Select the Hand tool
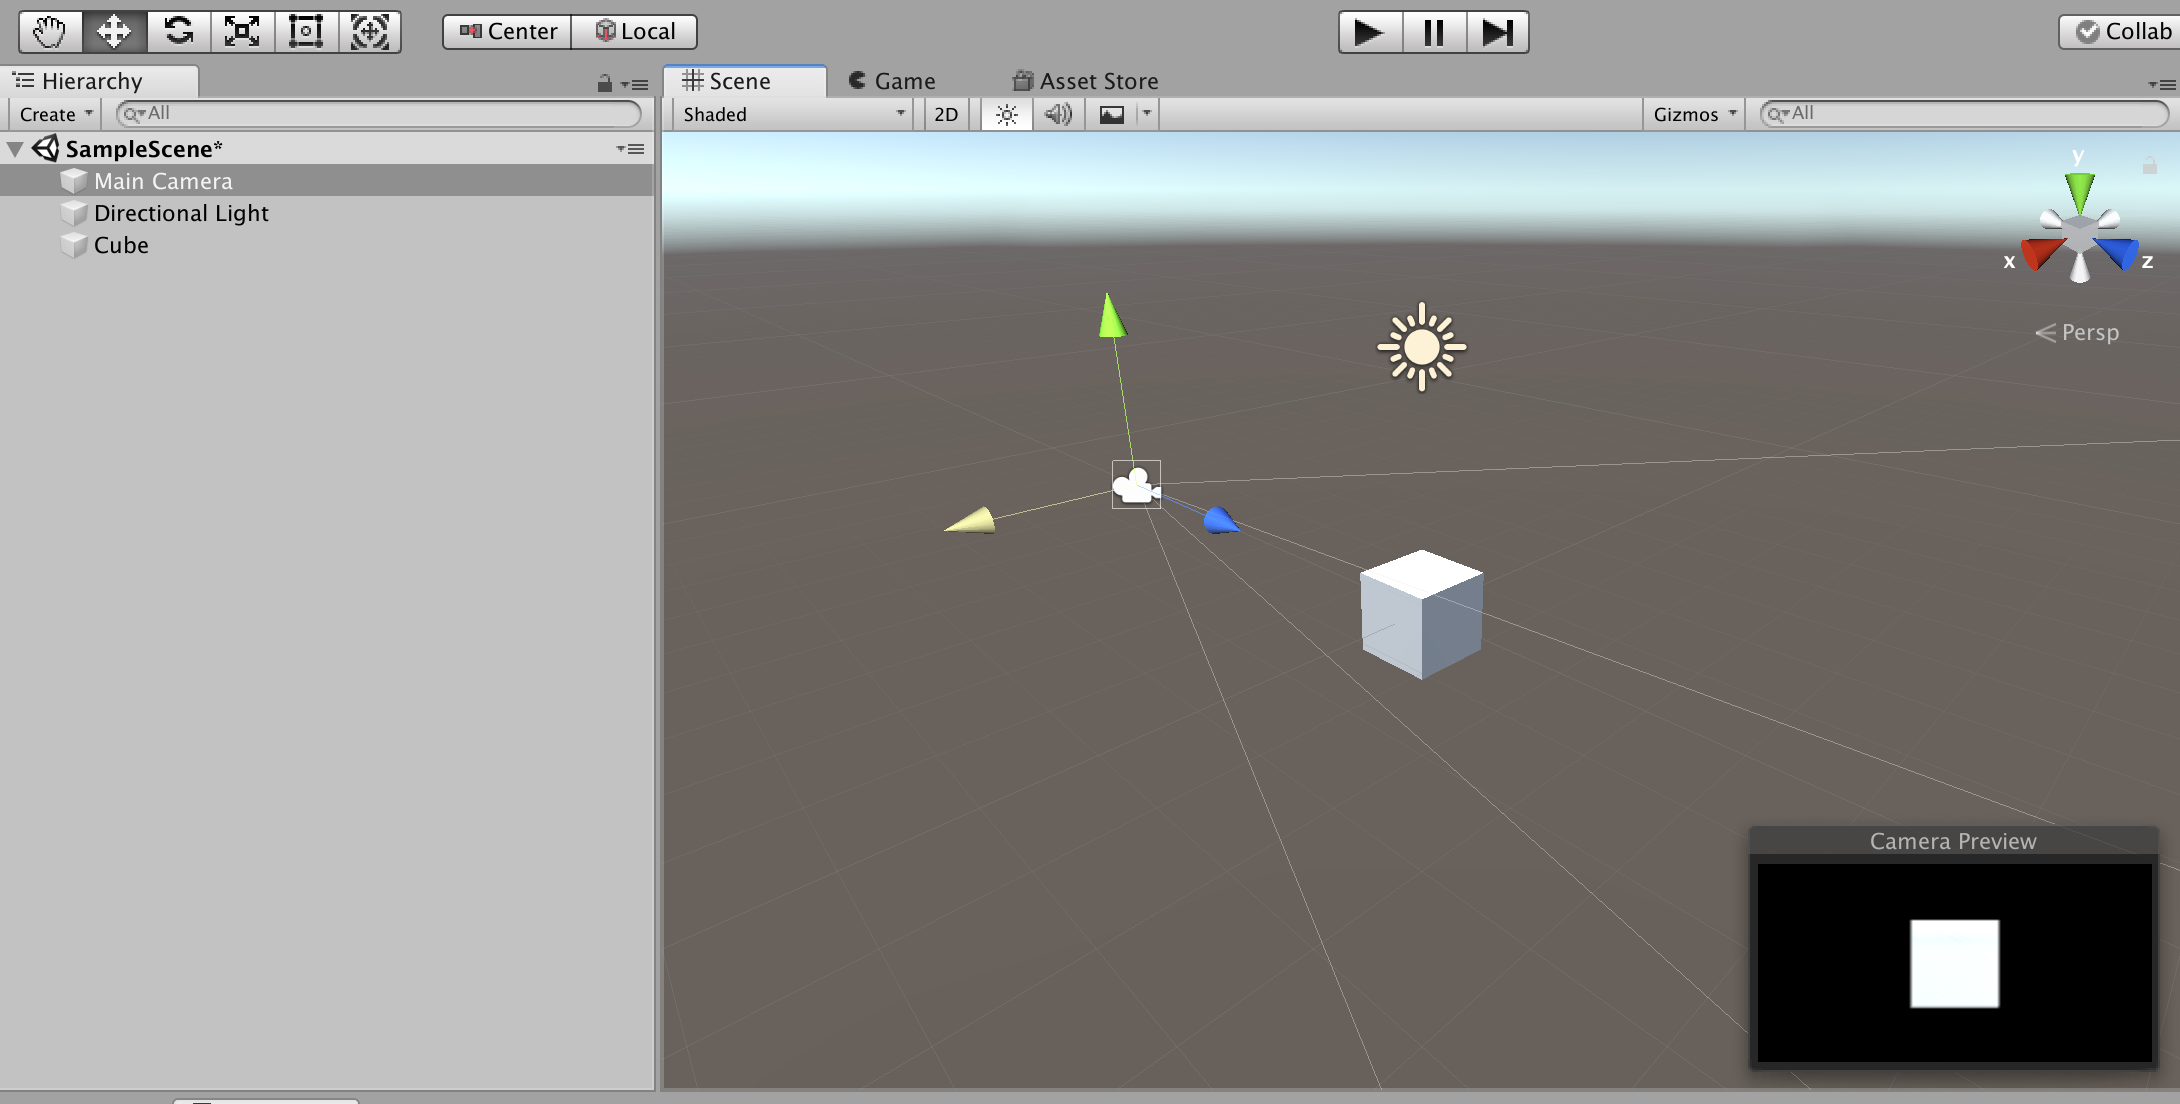This screenshot has width=2180, height=1104. click(x=49, y=32)
